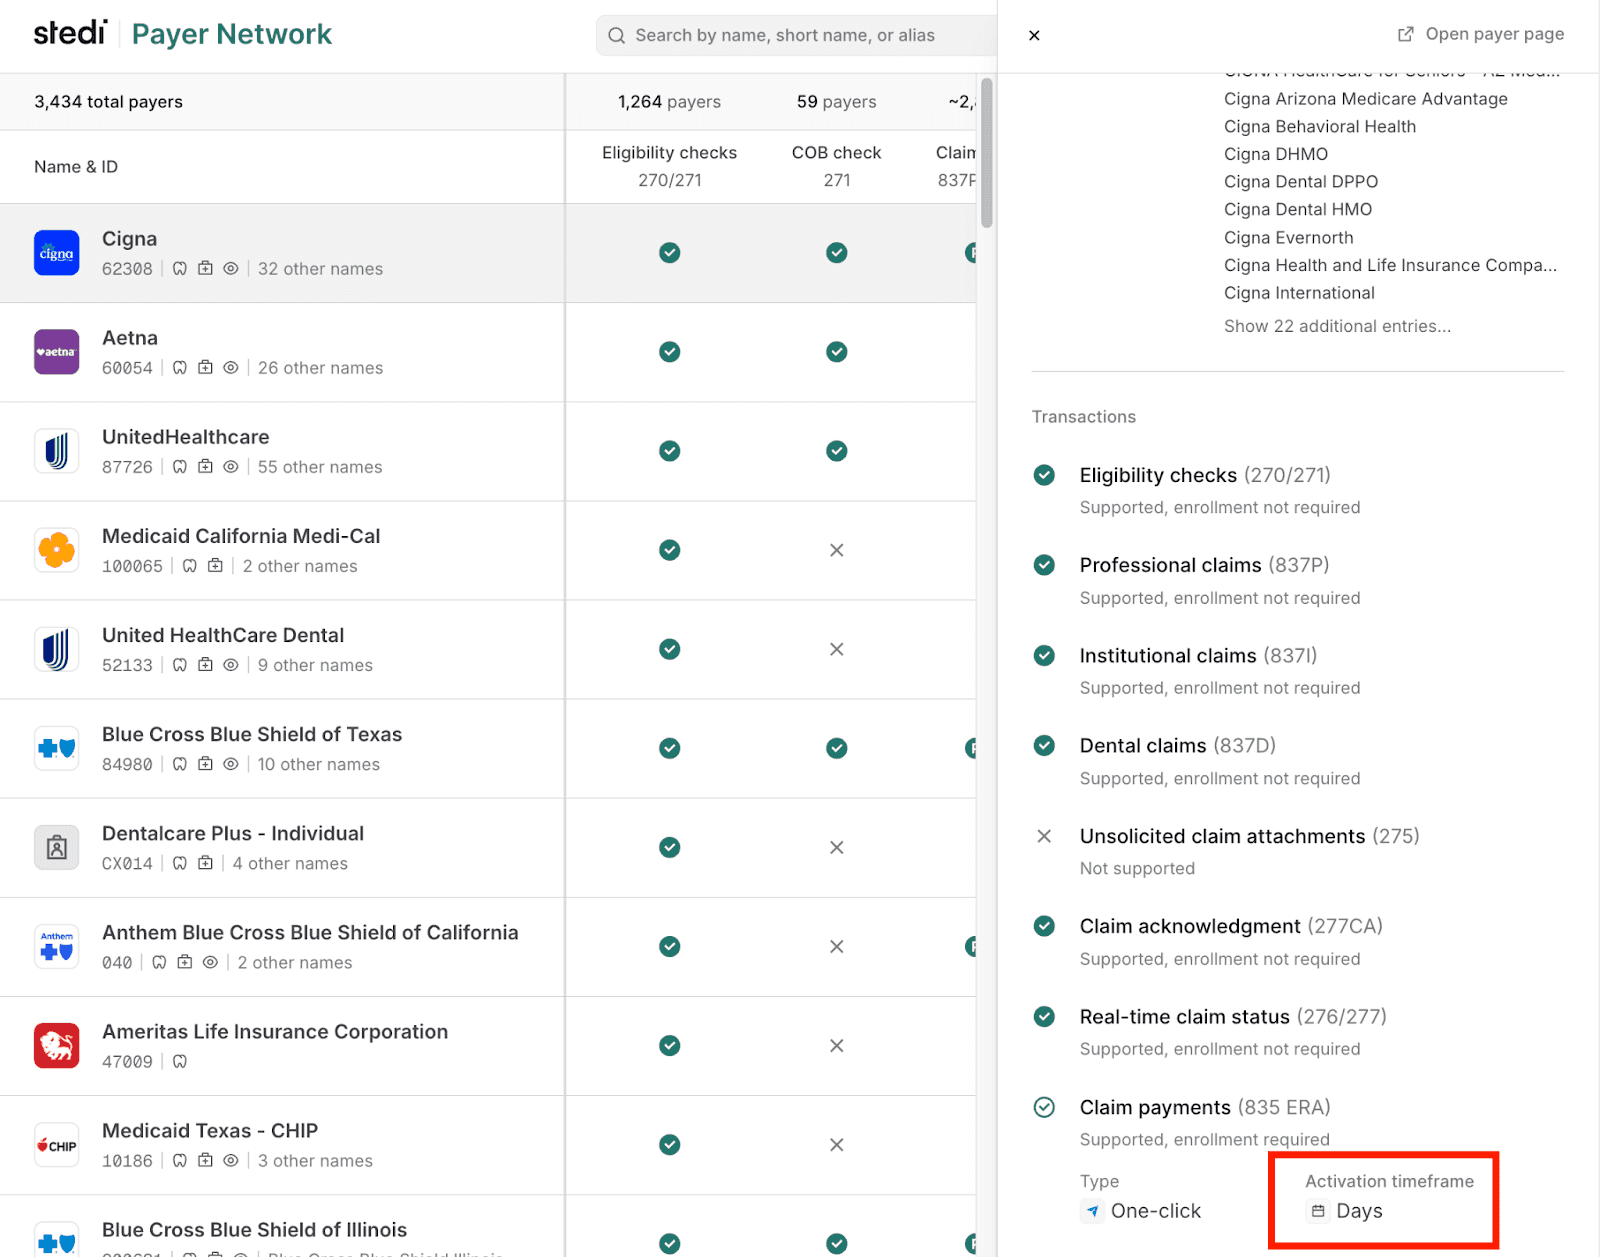This screenshot has width=1600, height=1257.
Task: Expand Aetna's 26 other names
Action: (320, 367)
